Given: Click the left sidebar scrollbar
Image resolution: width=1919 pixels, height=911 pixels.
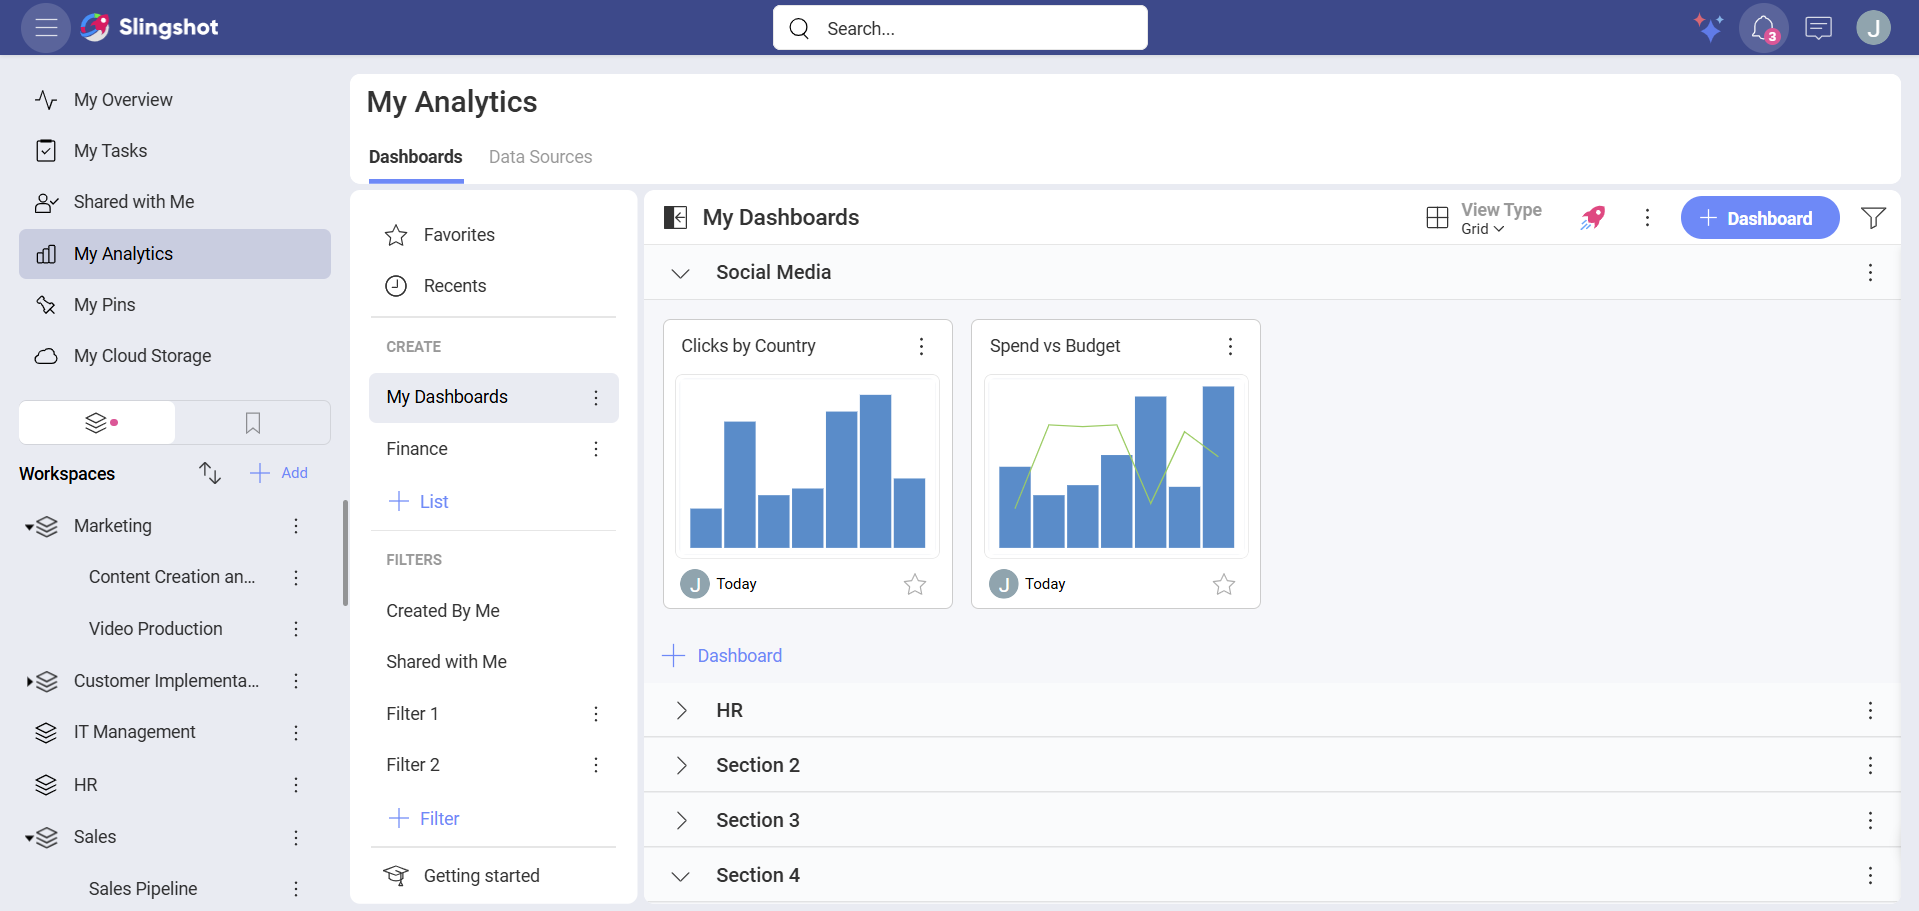Looking at the screenshot, I should pyautogui.click(x=345, y=553).
